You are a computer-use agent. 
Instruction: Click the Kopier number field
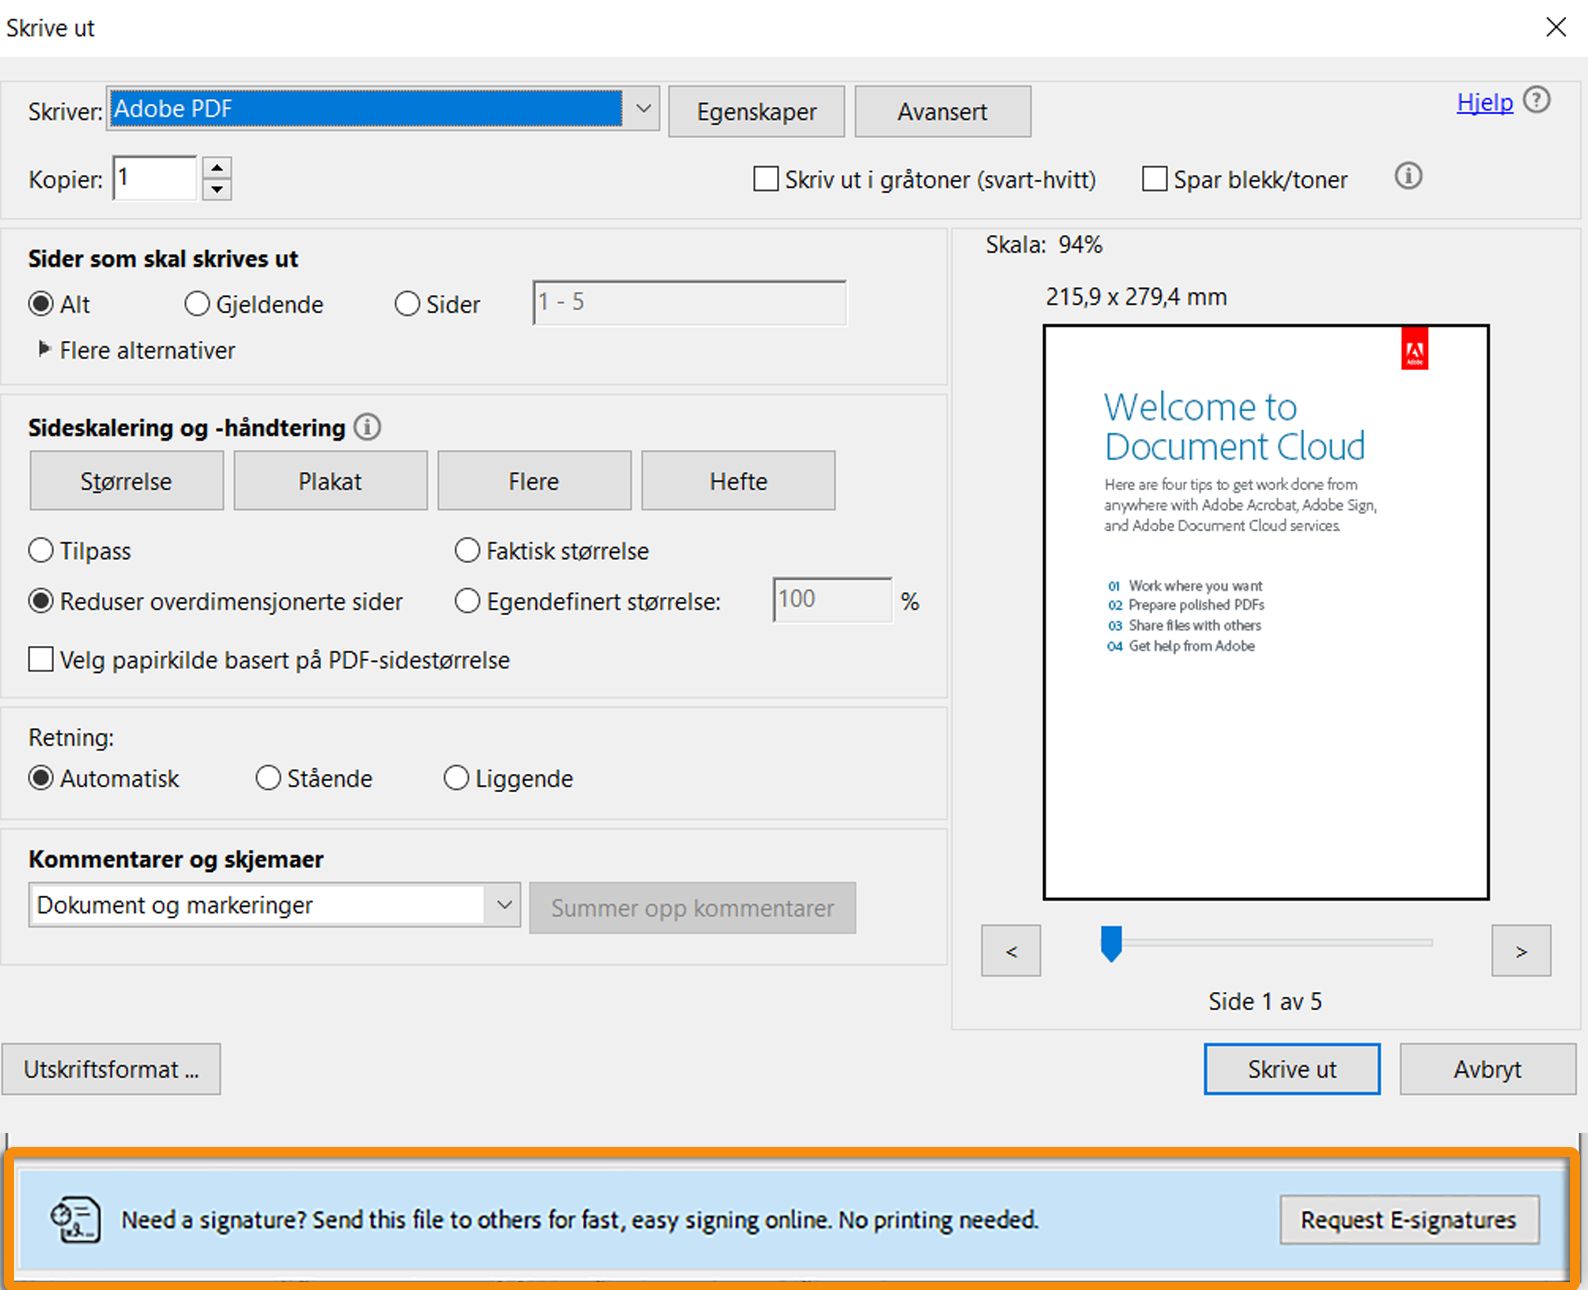point(155,178)
